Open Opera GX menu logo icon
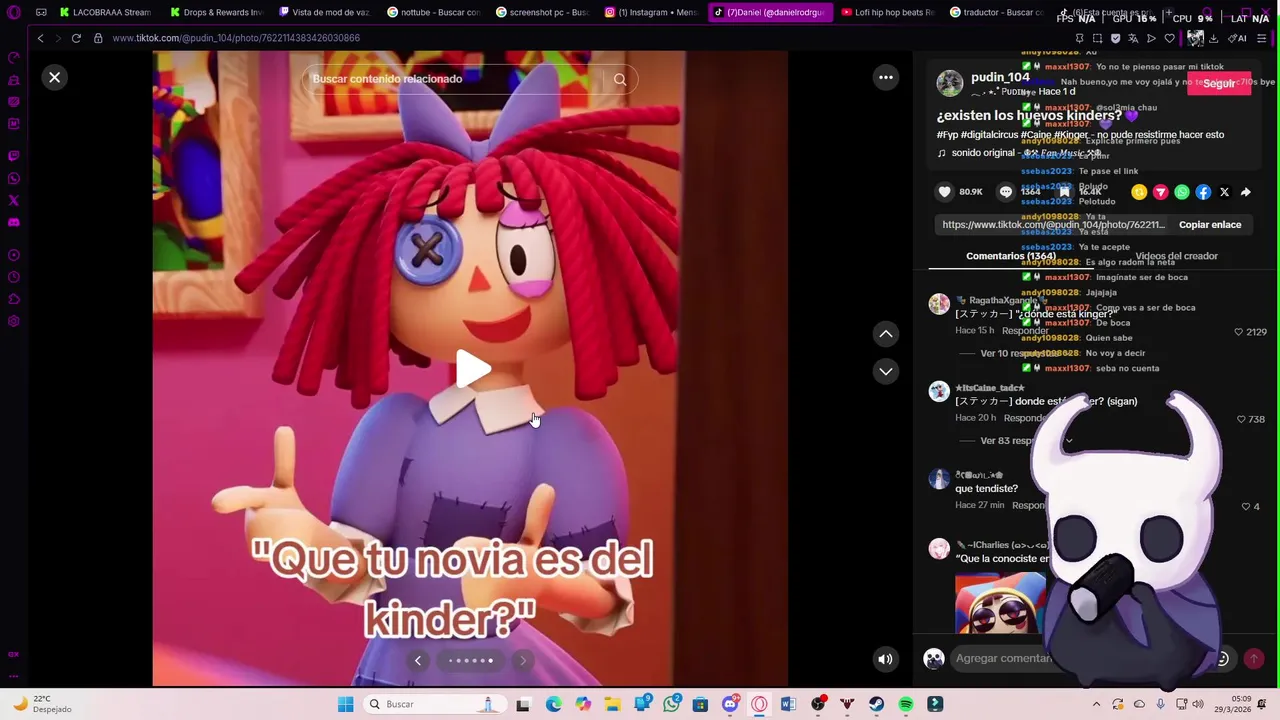This screenshot has width=1280, height=720. click(13, 12)
